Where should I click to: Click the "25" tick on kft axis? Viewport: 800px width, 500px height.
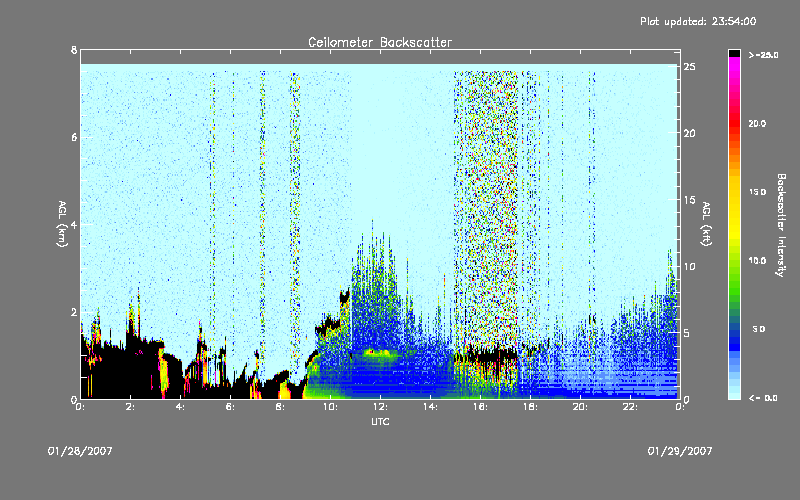(689, 67)
